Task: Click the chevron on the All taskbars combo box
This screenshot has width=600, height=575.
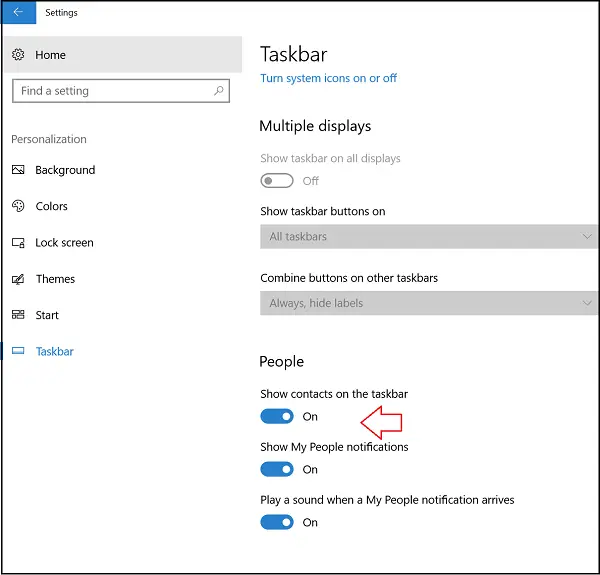Action: [587, 236]
